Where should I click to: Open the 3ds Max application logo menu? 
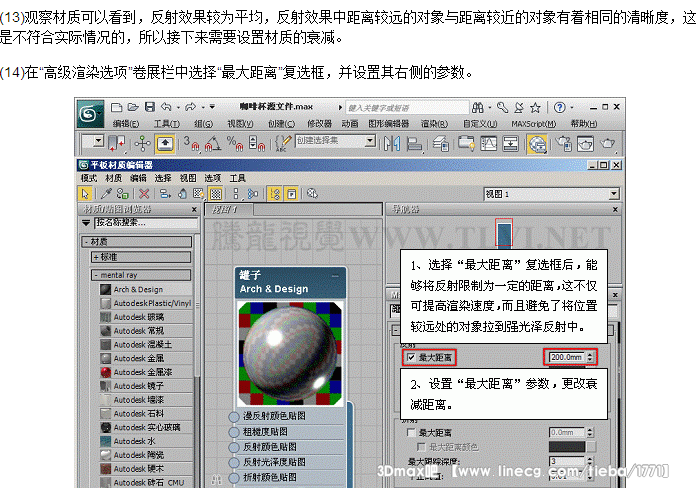[91, 114]
